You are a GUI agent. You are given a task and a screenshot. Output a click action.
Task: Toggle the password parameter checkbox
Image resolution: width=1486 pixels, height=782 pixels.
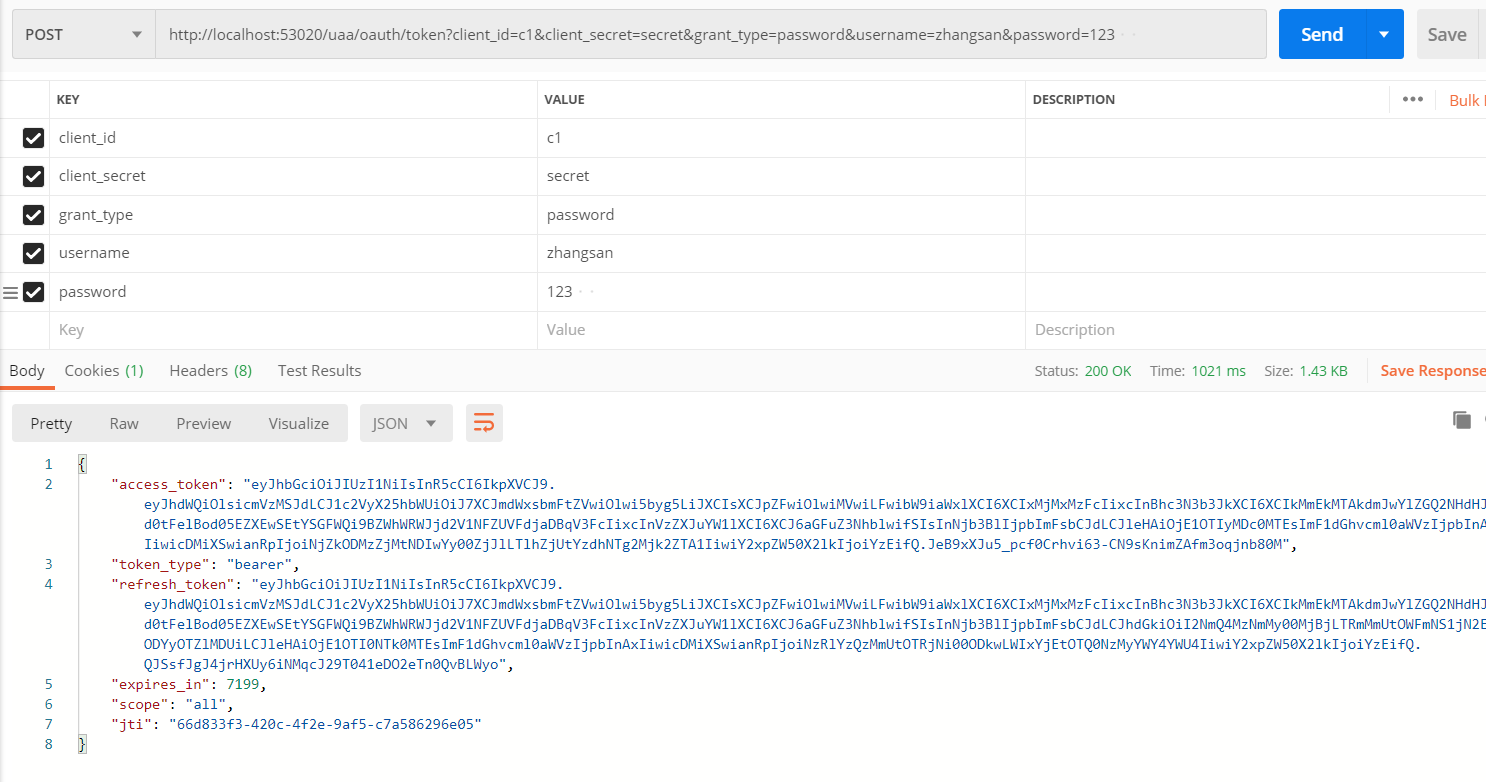[x=34, y=292]
